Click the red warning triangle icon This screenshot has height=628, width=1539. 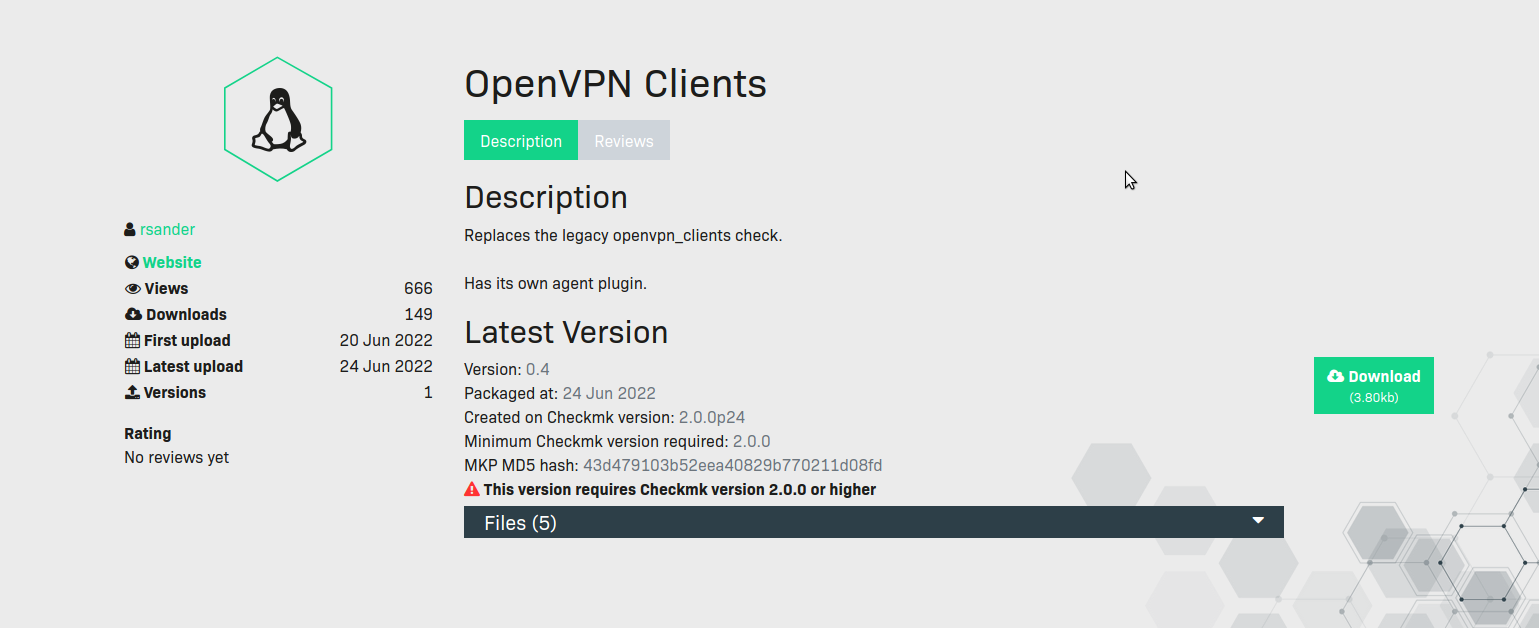click(472, 490)
